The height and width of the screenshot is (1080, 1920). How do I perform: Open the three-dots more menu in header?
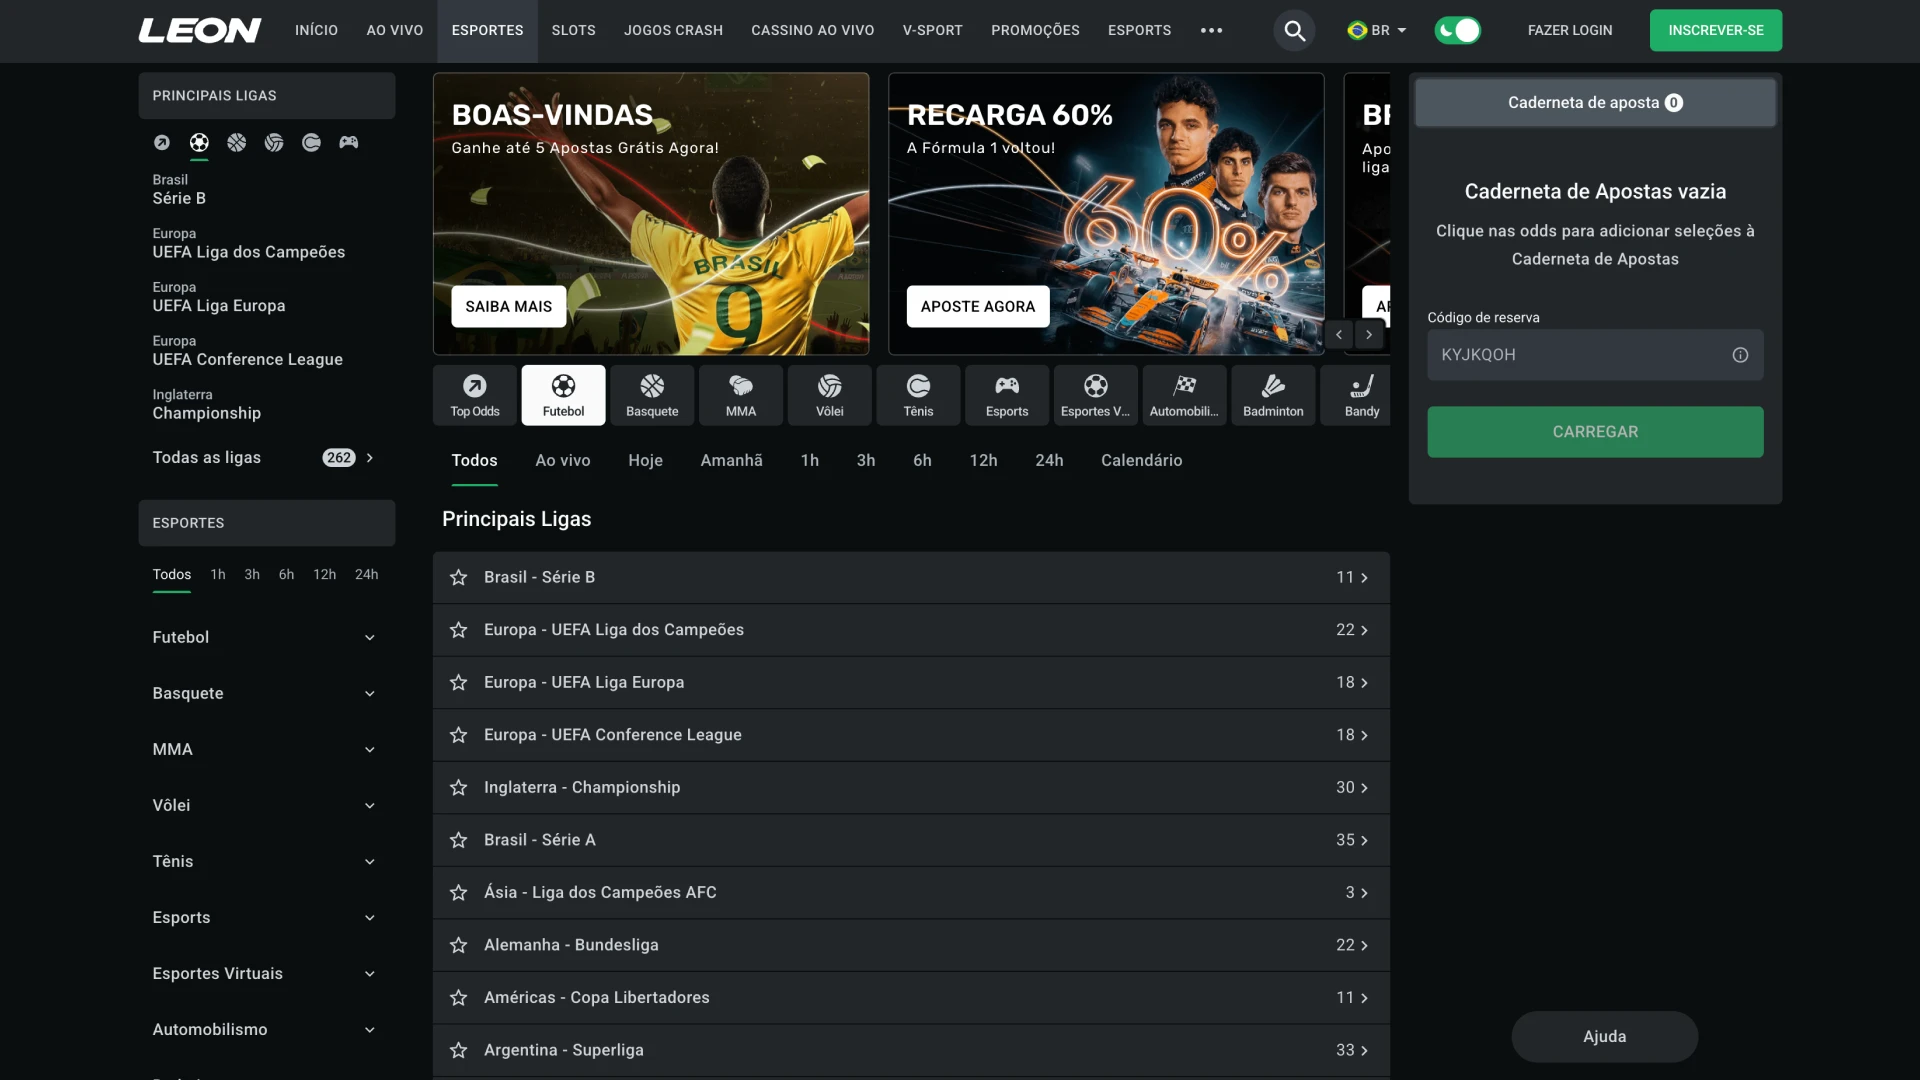coord(1211,31)
